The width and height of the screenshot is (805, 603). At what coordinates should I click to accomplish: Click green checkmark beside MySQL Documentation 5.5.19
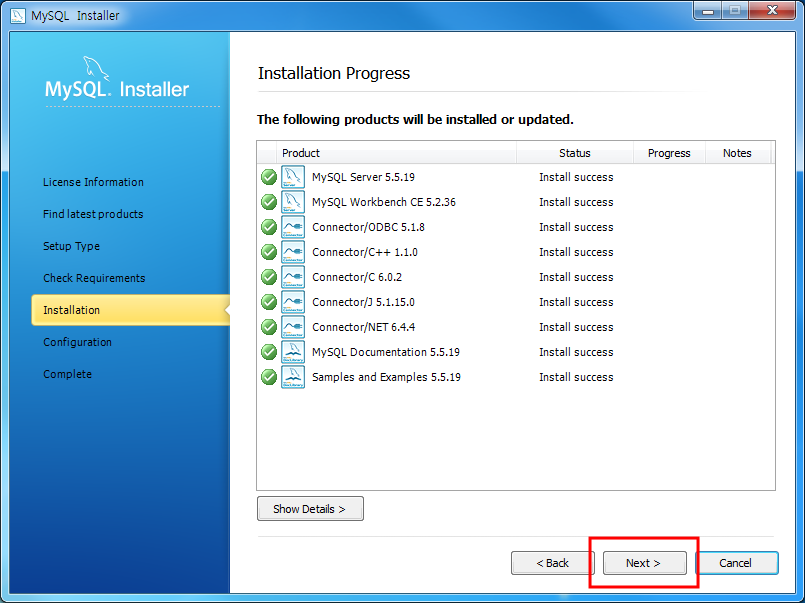pyautogui.click(x=269, y=352)
